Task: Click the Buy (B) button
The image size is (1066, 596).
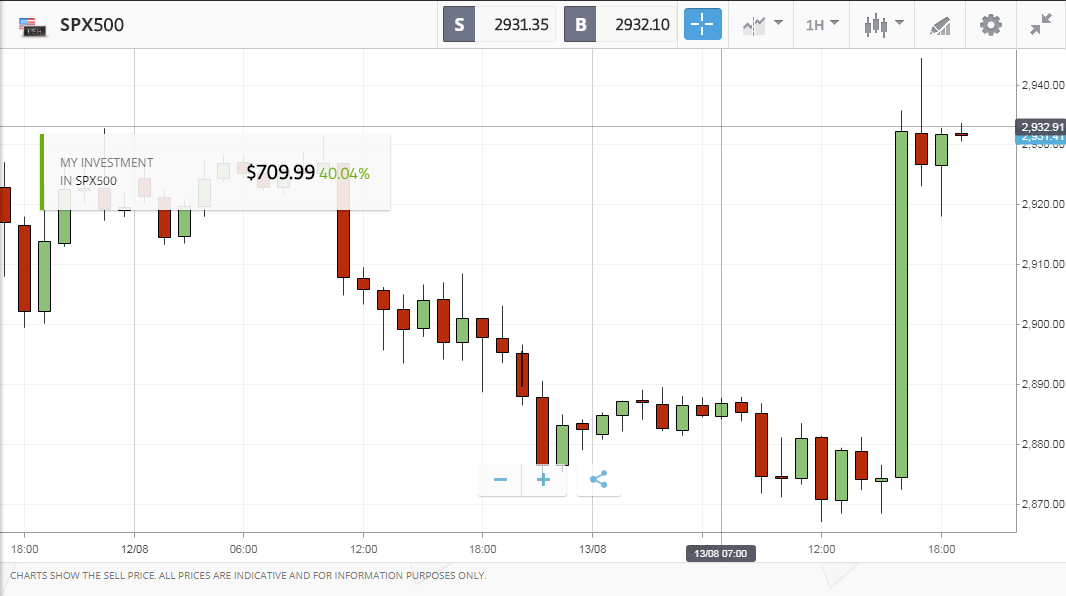Action: click(580, 24)
